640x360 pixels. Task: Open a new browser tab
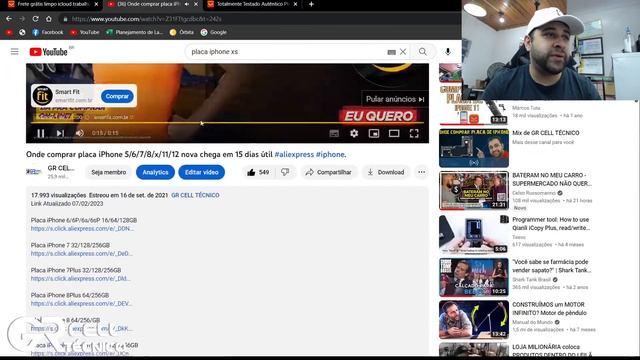pyautogui.click(x=311, y=4)
